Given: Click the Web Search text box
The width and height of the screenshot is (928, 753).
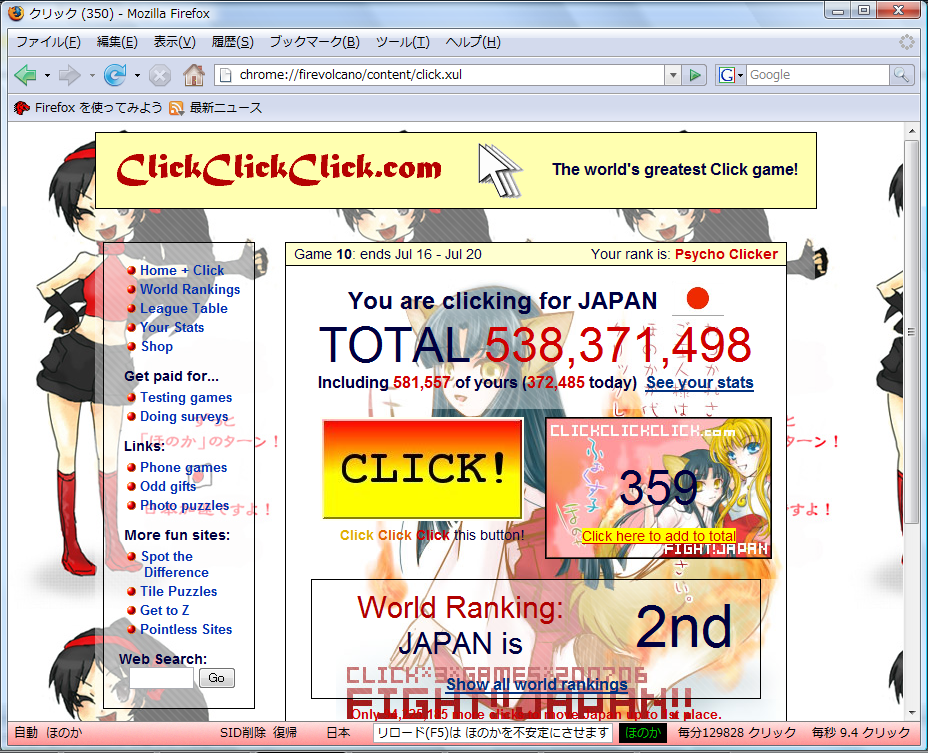Looking at the screenshot, I should pyautogui.click(x=162, y=678).
